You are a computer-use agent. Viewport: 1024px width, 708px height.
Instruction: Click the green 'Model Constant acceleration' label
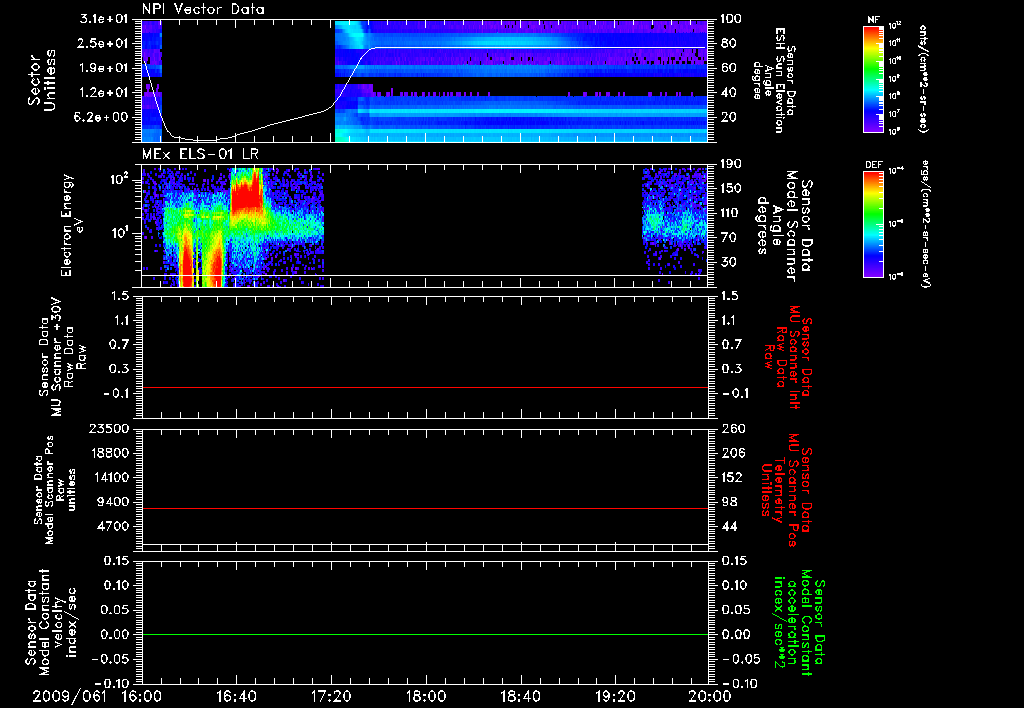(799, 623)
